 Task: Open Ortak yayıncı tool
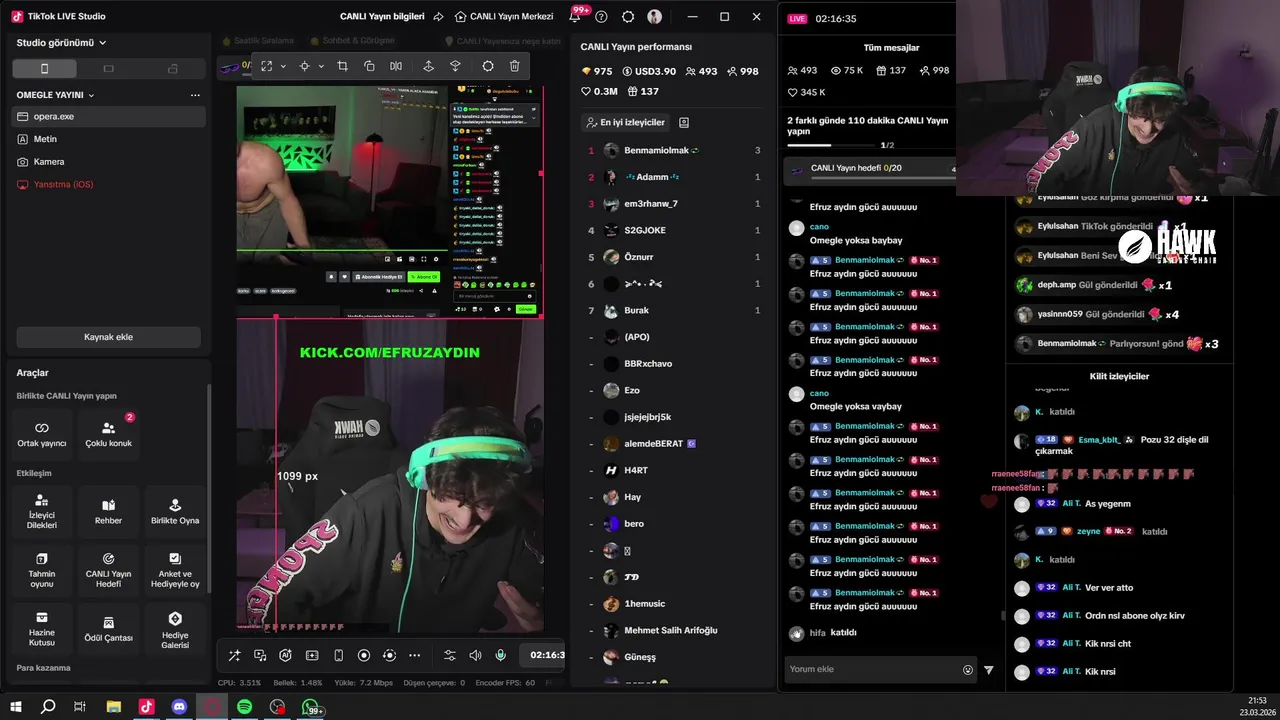[x=42, y=433]
